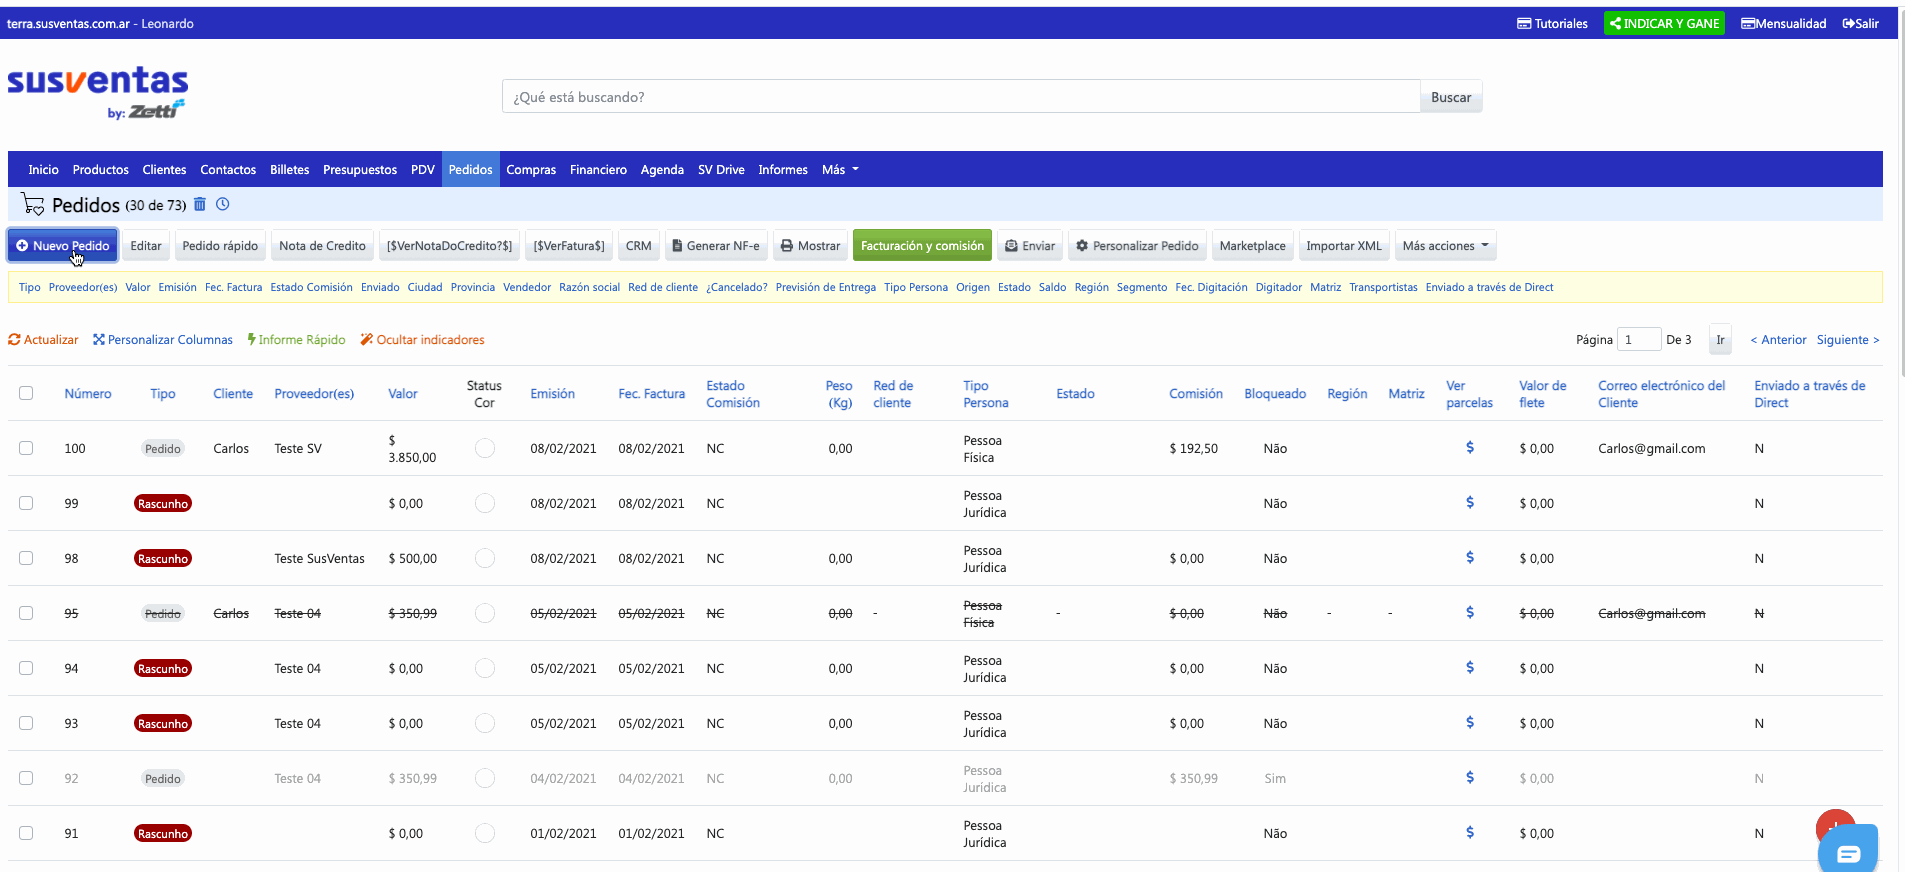The image size is (1905, 872).
Task: Click the Pedido rápido button
Action: [x=220, y=246]
